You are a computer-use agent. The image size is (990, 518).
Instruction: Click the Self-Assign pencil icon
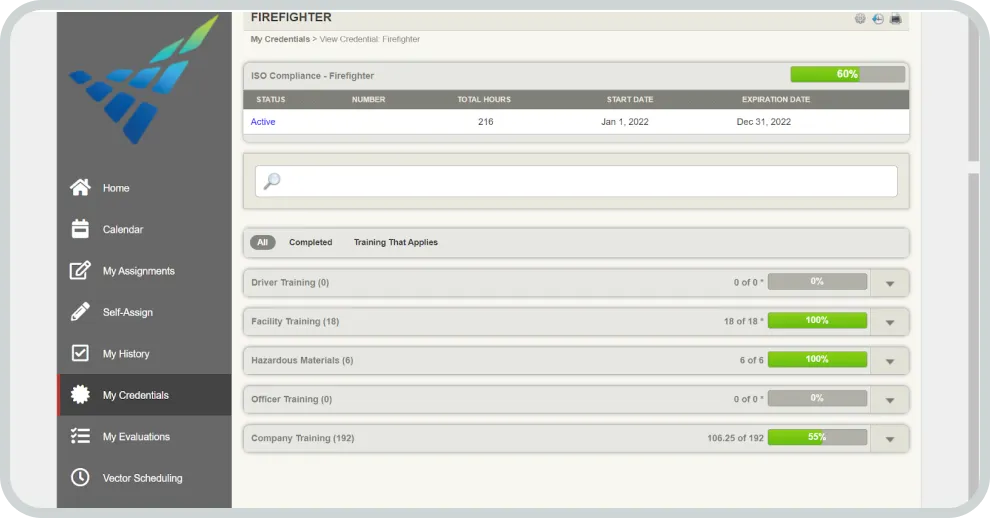[x=80, y=312]
